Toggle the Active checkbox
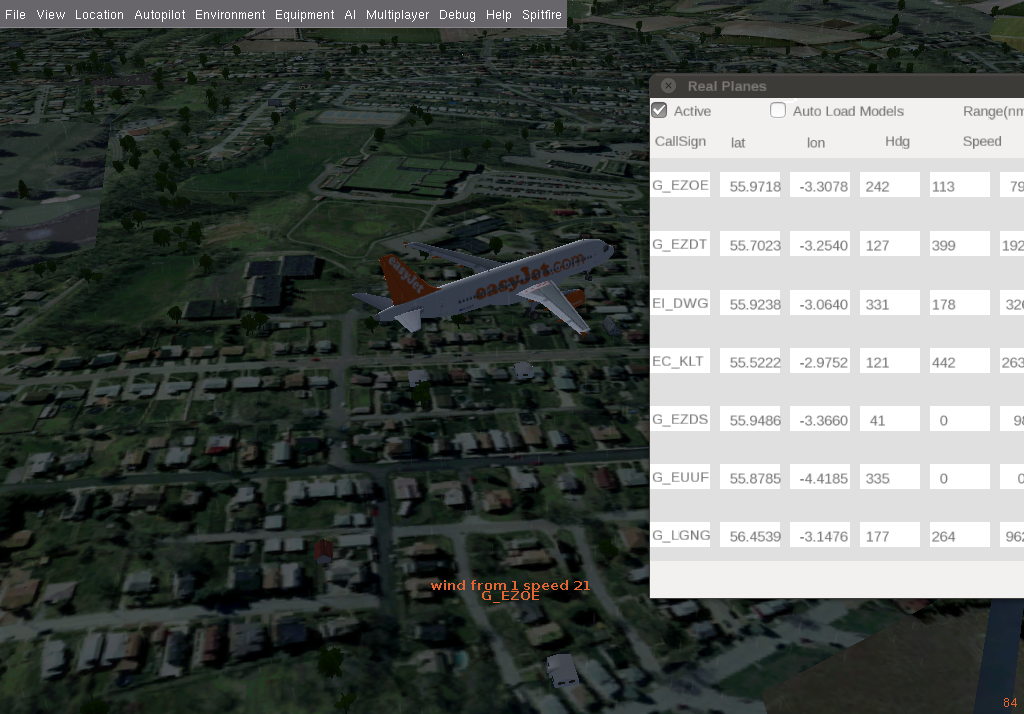1024x714 pixels. [659, 111]
